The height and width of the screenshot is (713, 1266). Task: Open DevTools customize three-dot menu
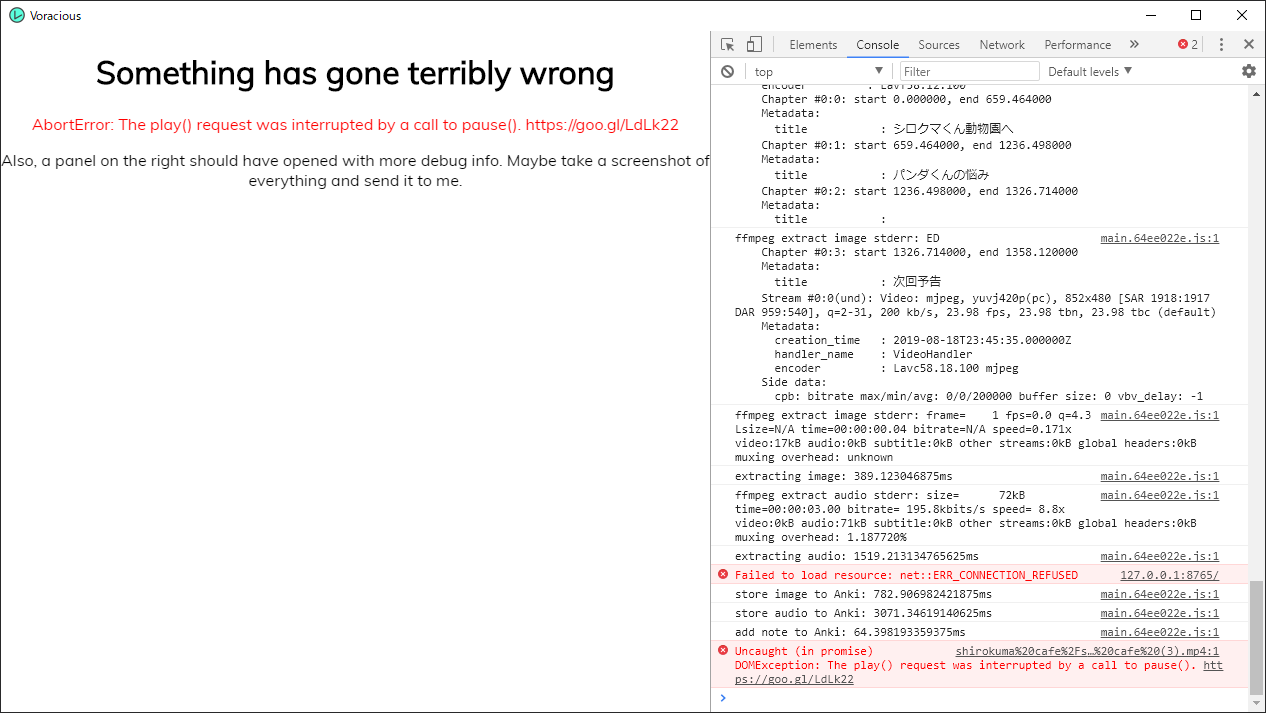[1221, 44]
